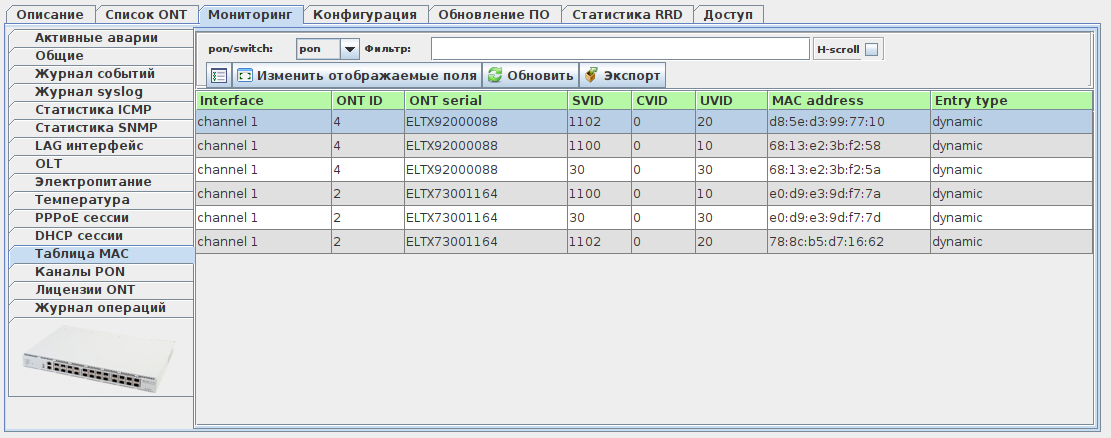
Task: Sort by the CVID column header
Action: (663, 101)
